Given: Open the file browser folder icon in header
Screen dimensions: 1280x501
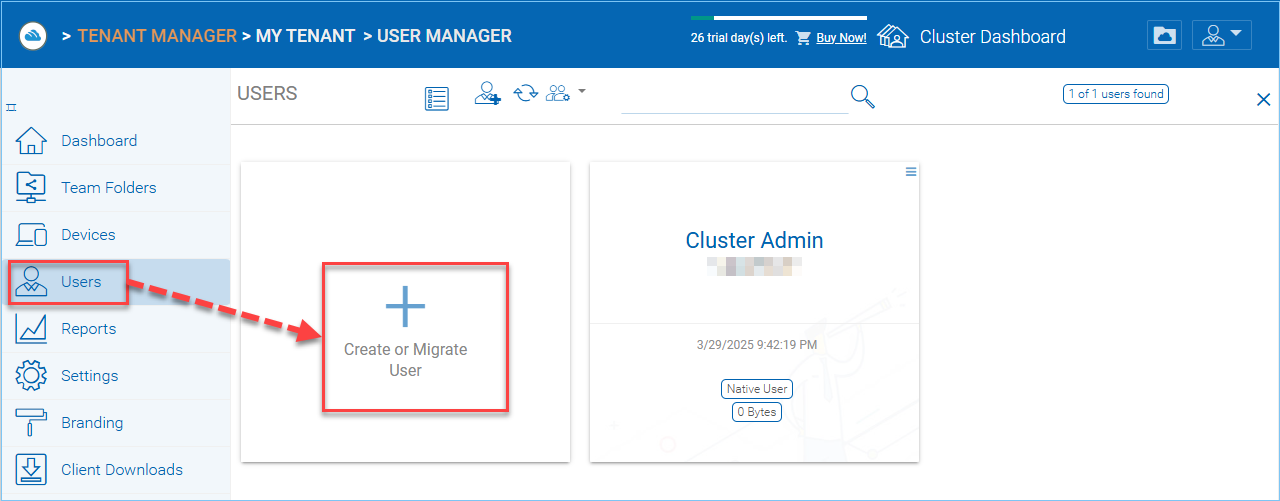Looking at the screenshot, I should pos(1164,36).
